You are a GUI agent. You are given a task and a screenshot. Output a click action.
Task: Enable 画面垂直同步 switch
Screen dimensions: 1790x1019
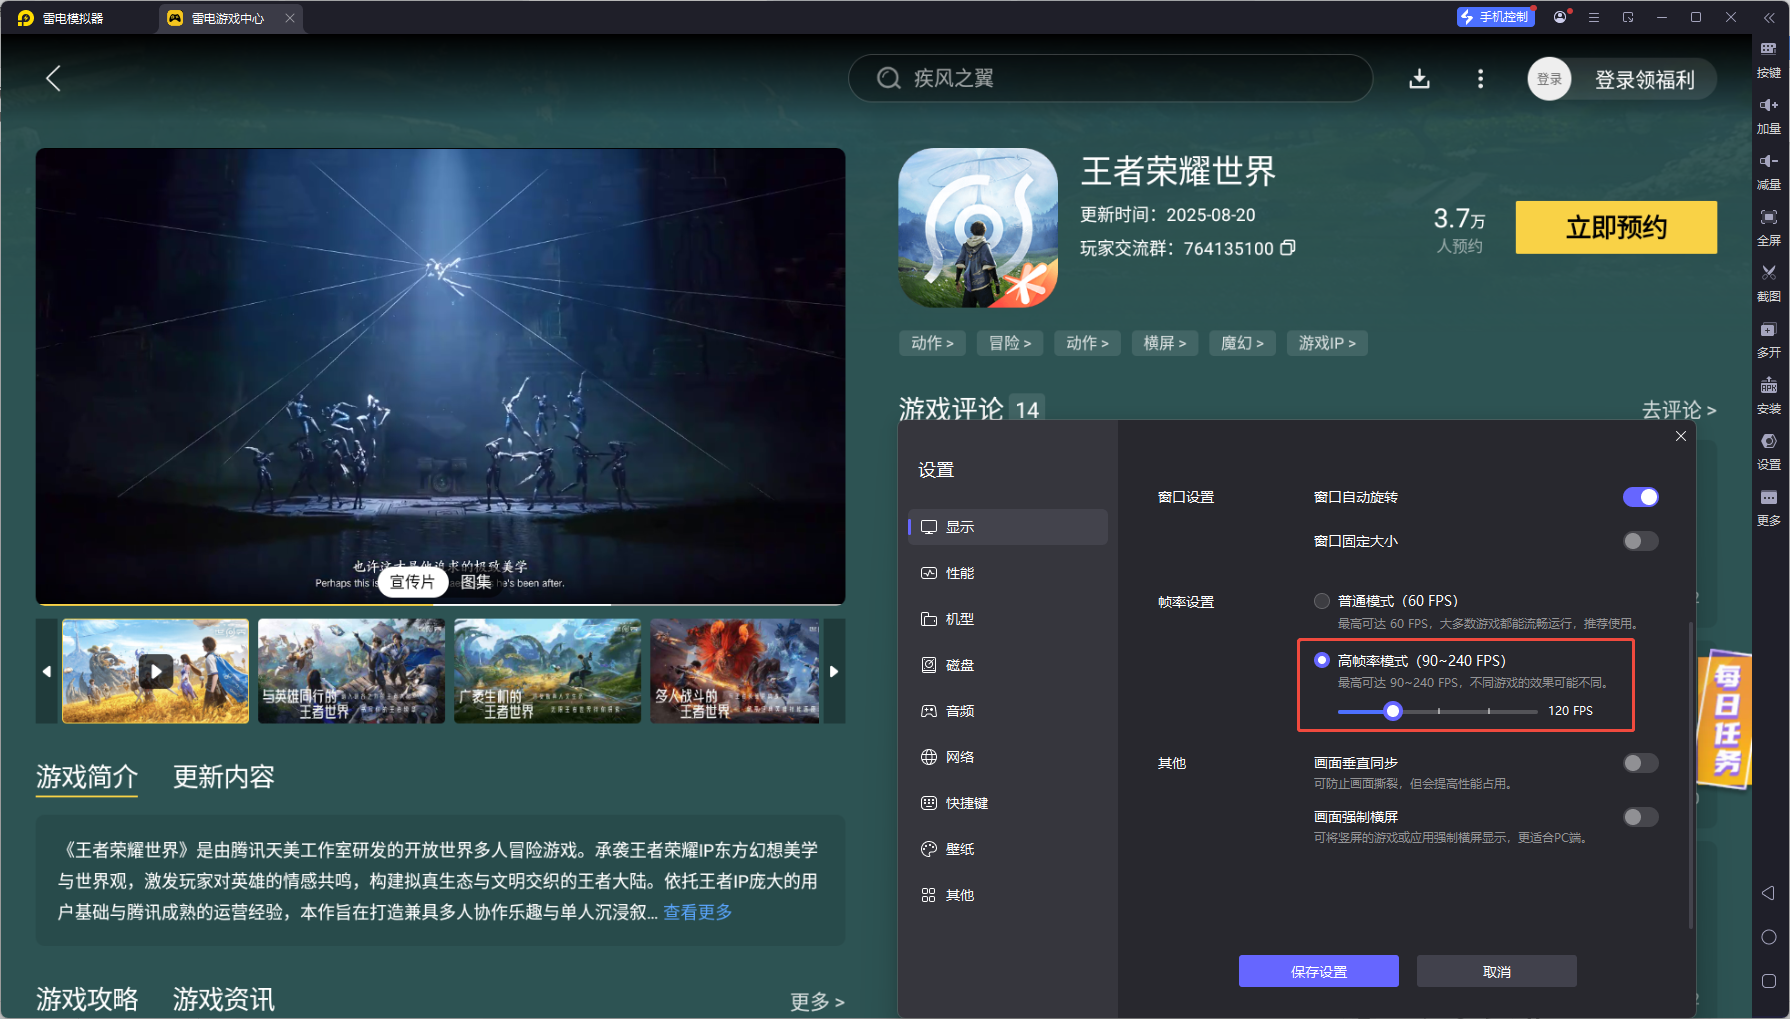pos(1640,763)
